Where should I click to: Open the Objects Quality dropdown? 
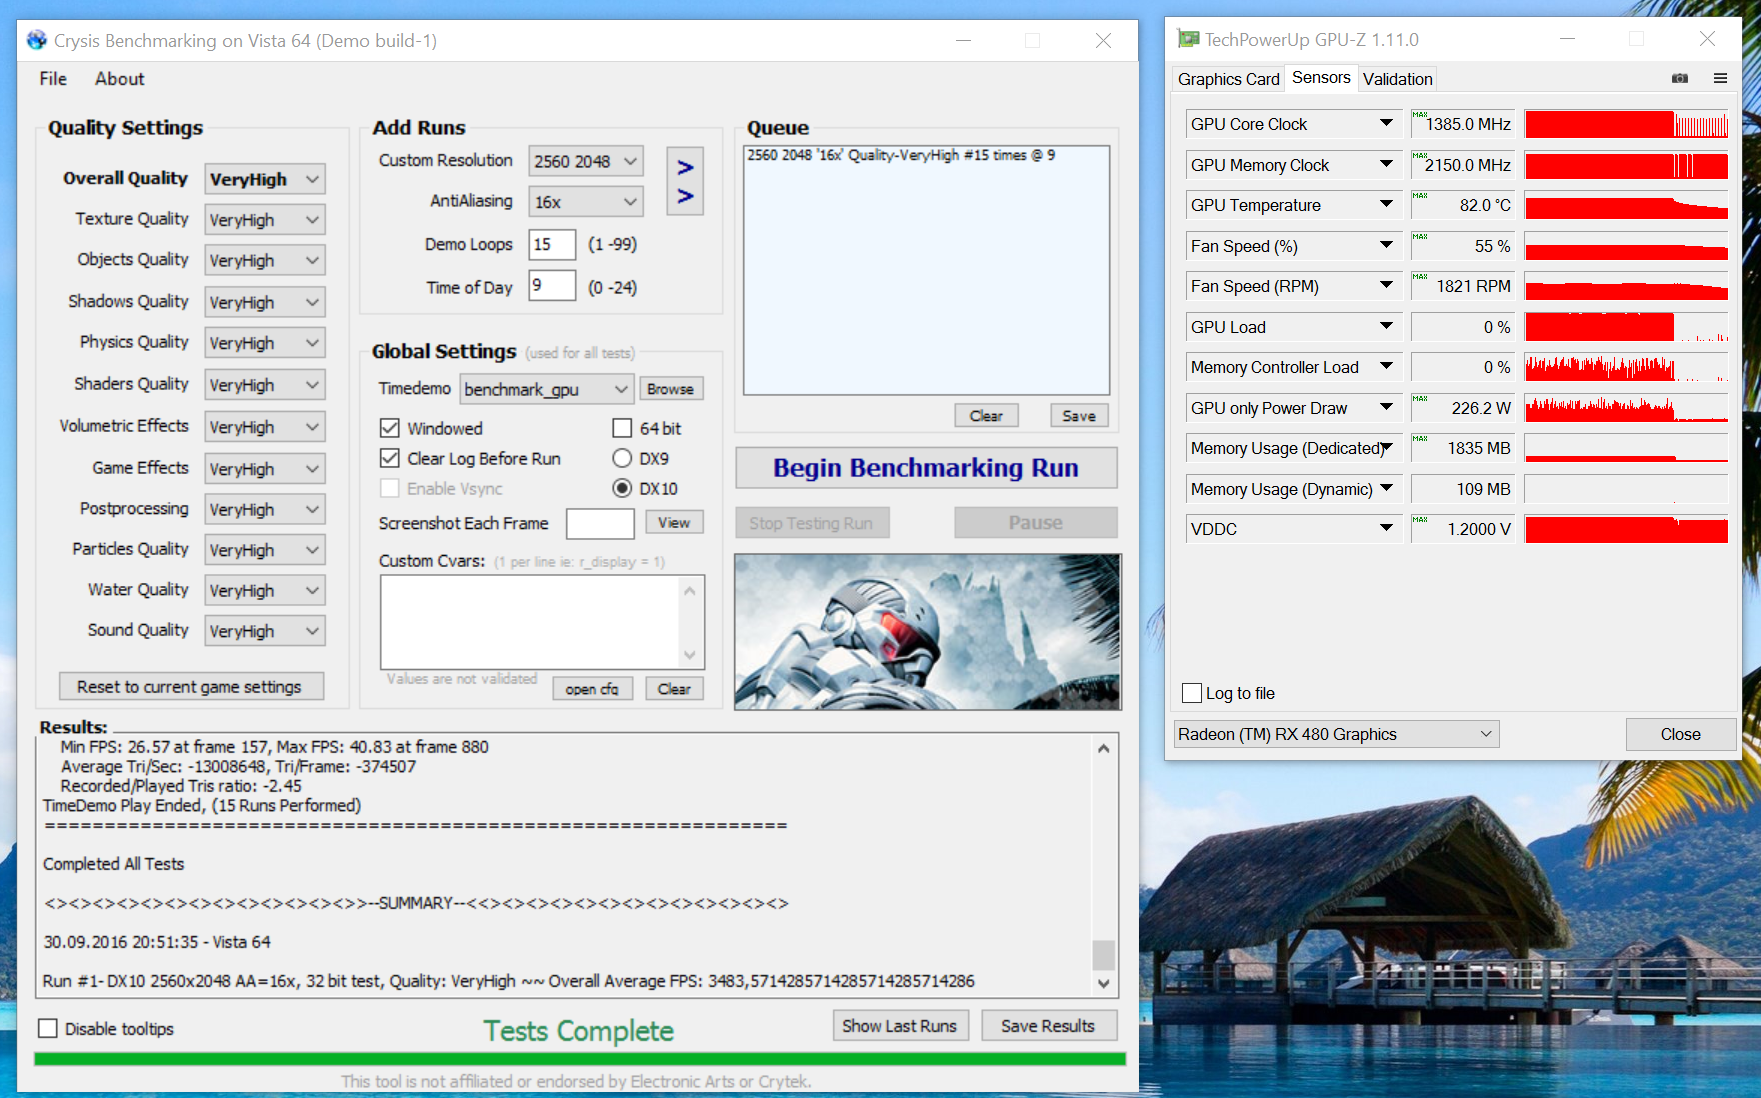pos(265,261)
